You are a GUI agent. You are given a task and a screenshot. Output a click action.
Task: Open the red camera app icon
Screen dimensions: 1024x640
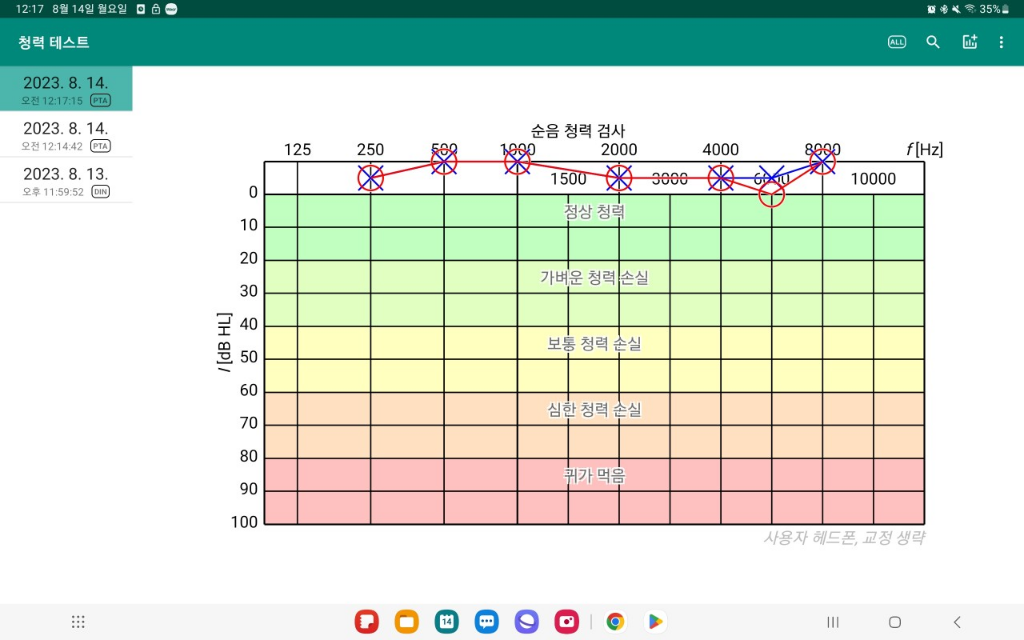tap(567, 622)
